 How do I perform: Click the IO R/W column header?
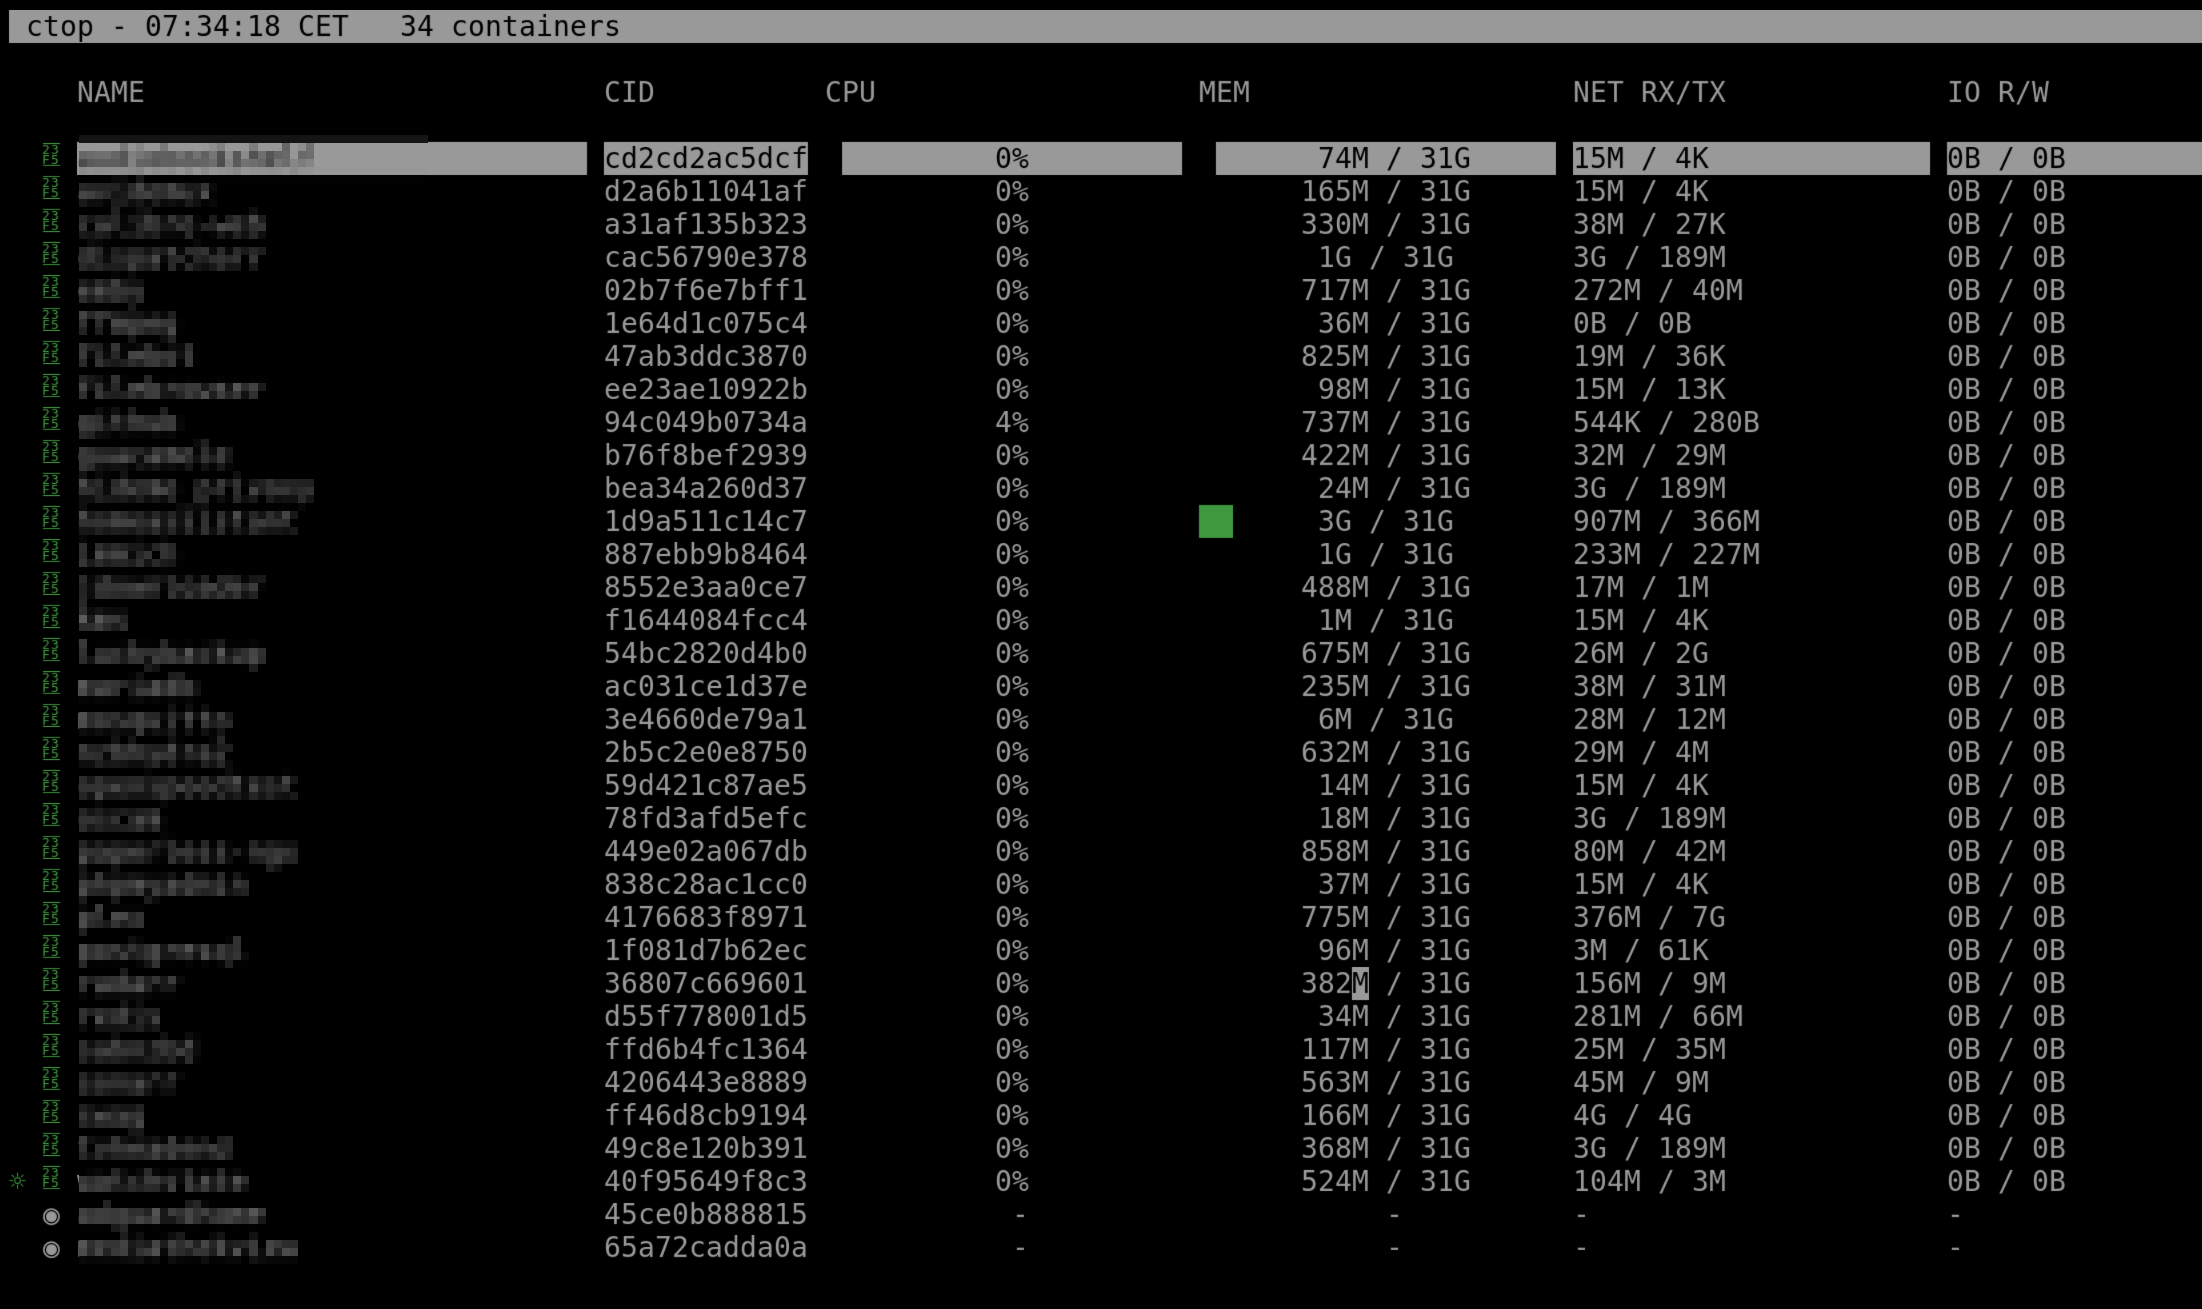coord(1997,92)
